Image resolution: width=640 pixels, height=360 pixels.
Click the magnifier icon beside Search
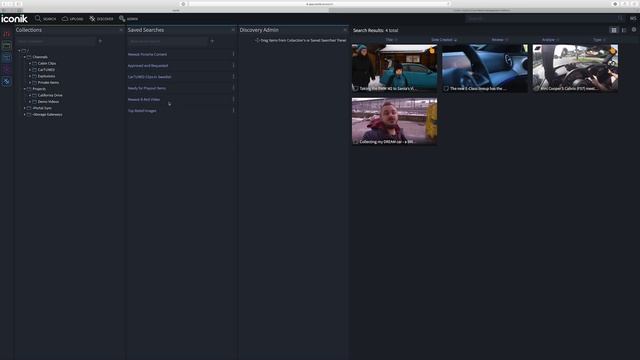tap(38, 18)
